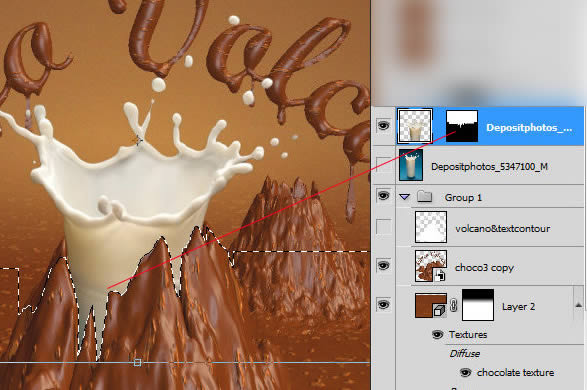This screenshot has height=390, width=587.
Task: Click the link icon on Layer 2
Action: 454,305
